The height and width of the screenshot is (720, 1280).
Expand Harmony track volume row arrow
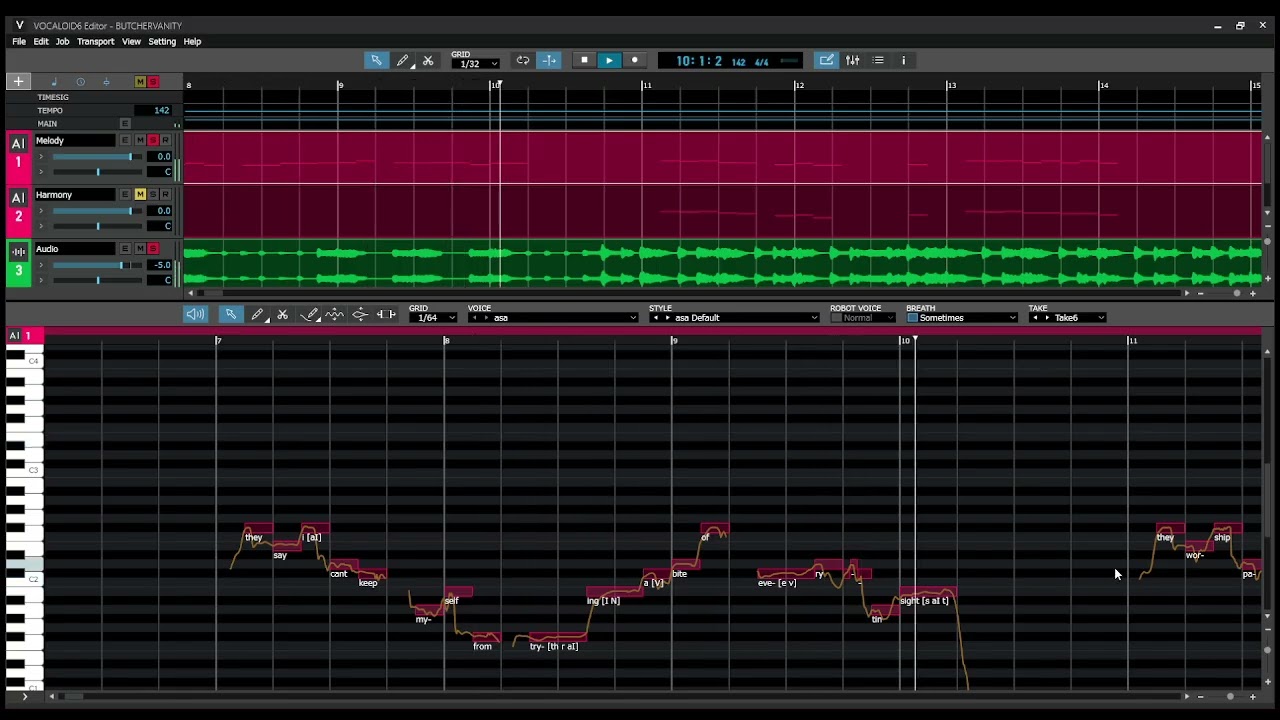coord(41,211)
